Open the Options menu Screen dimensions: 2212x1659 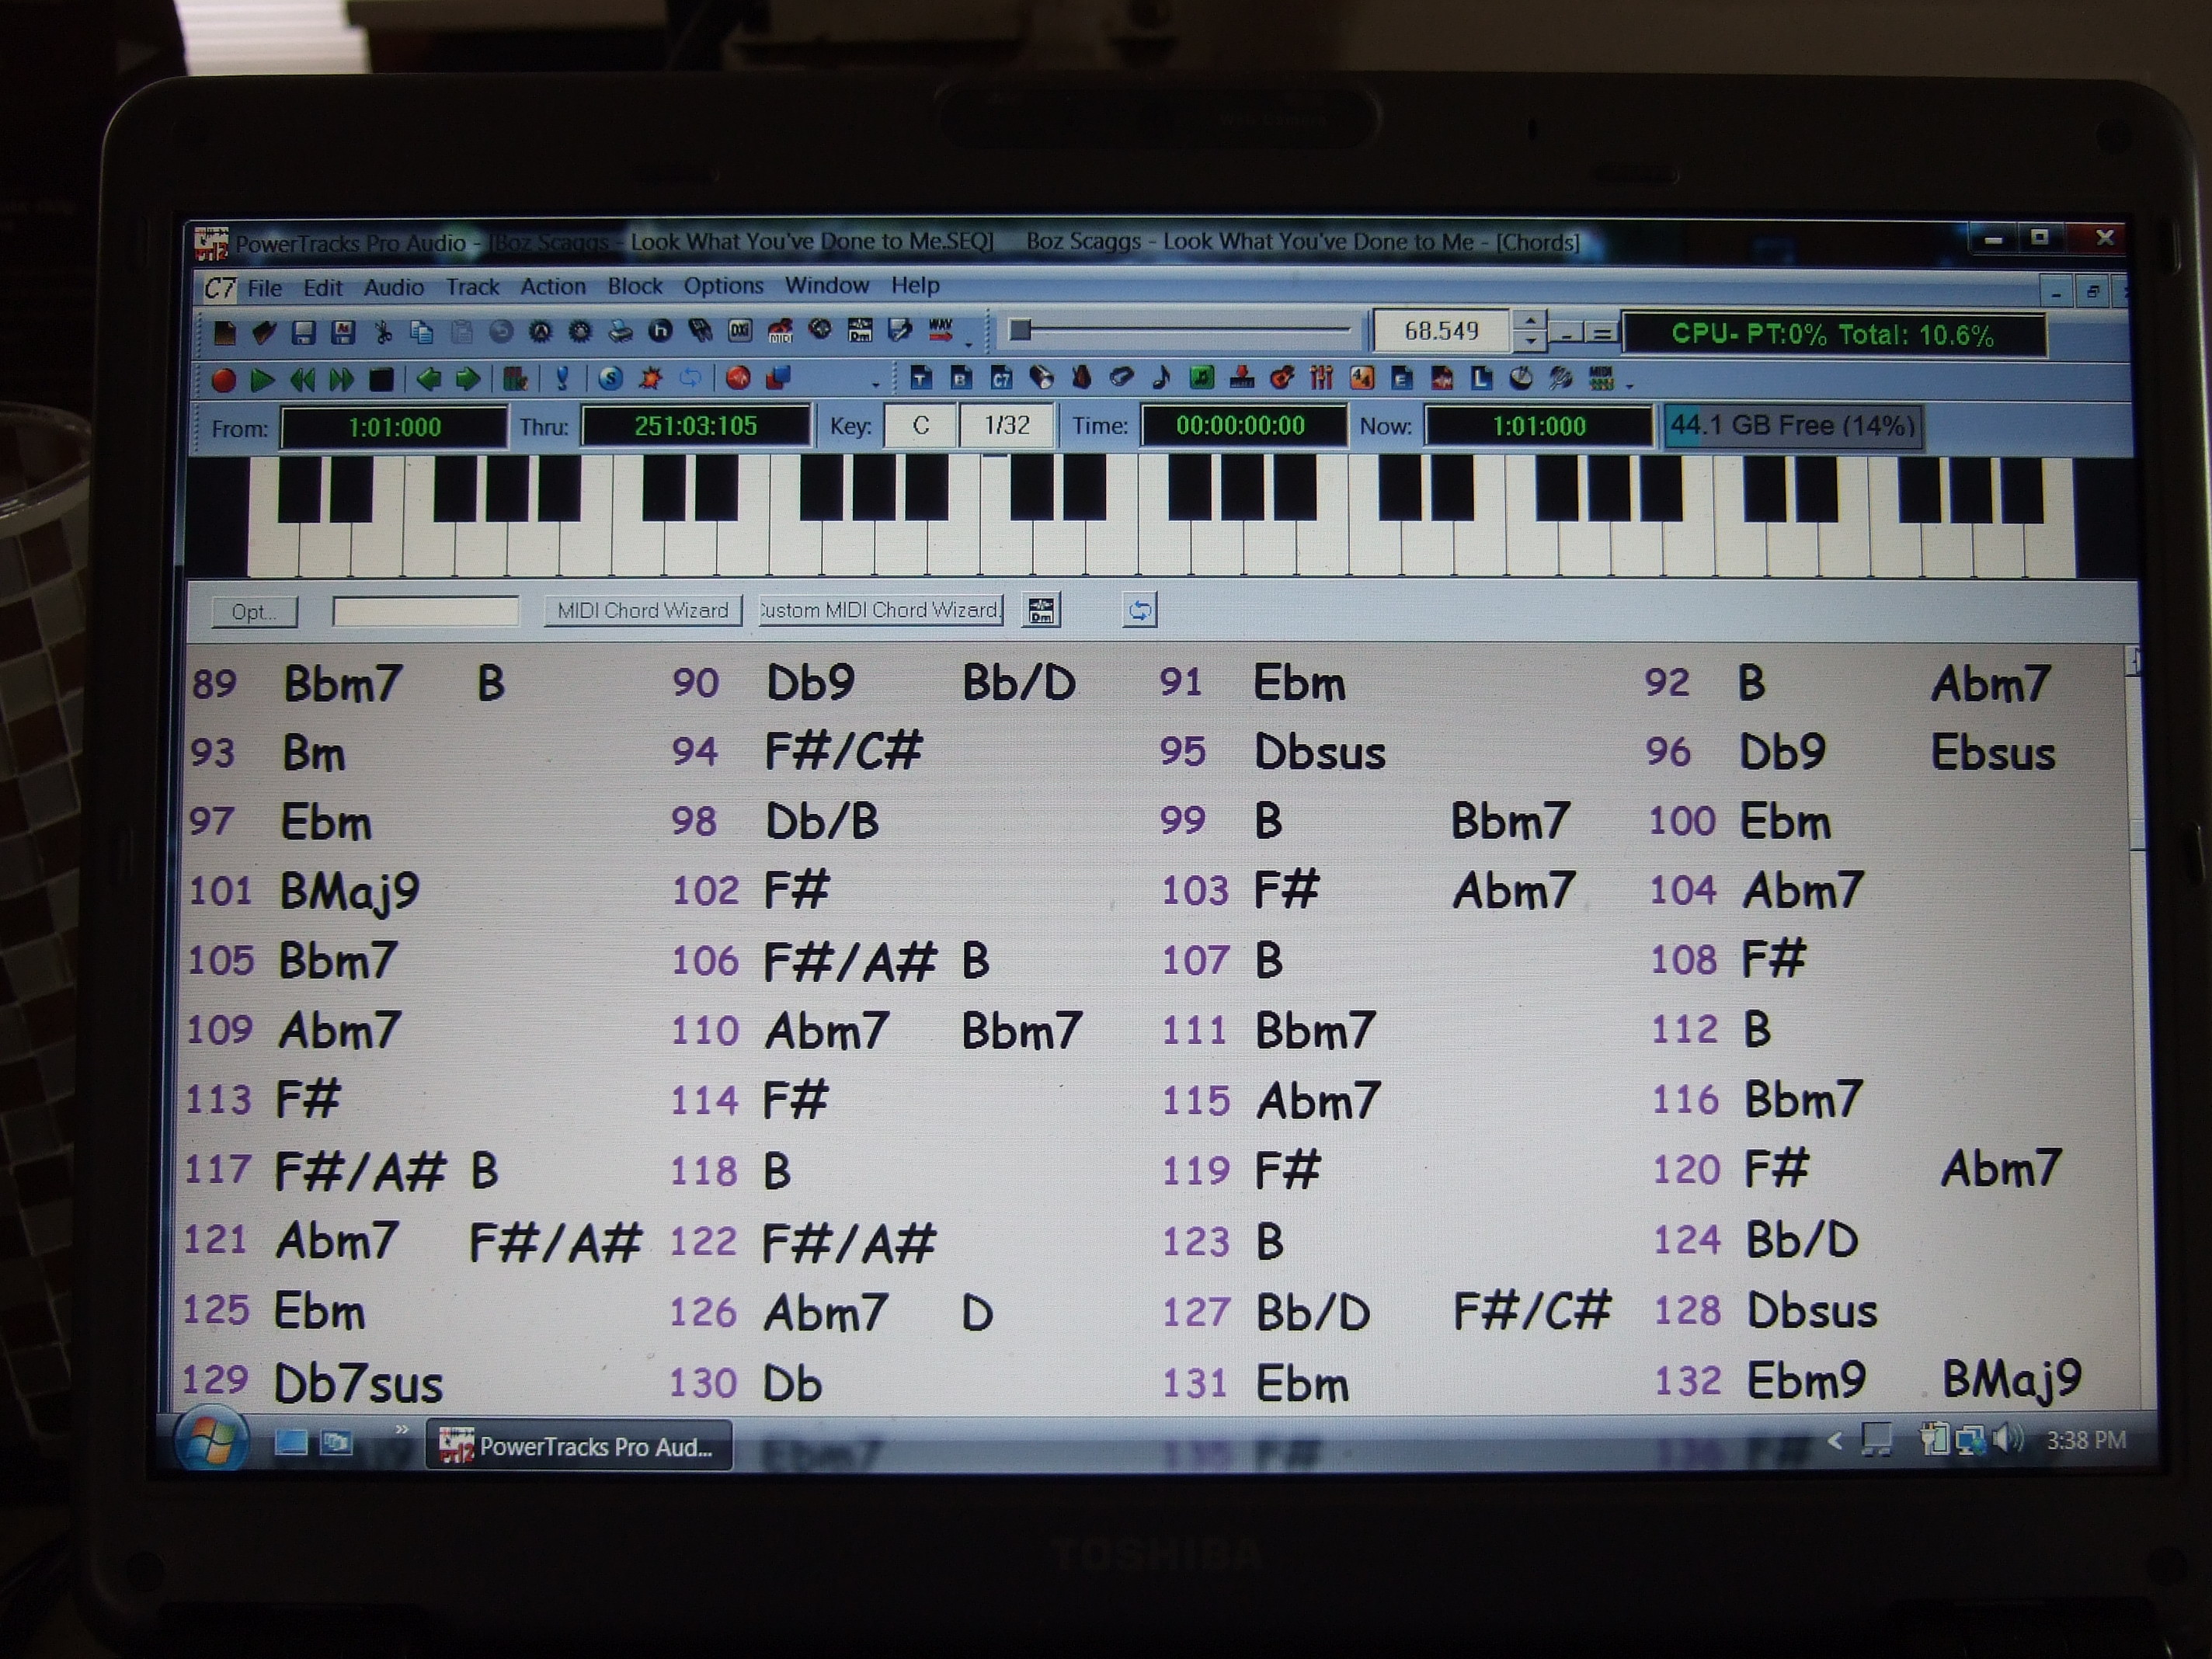pos(723,287)
